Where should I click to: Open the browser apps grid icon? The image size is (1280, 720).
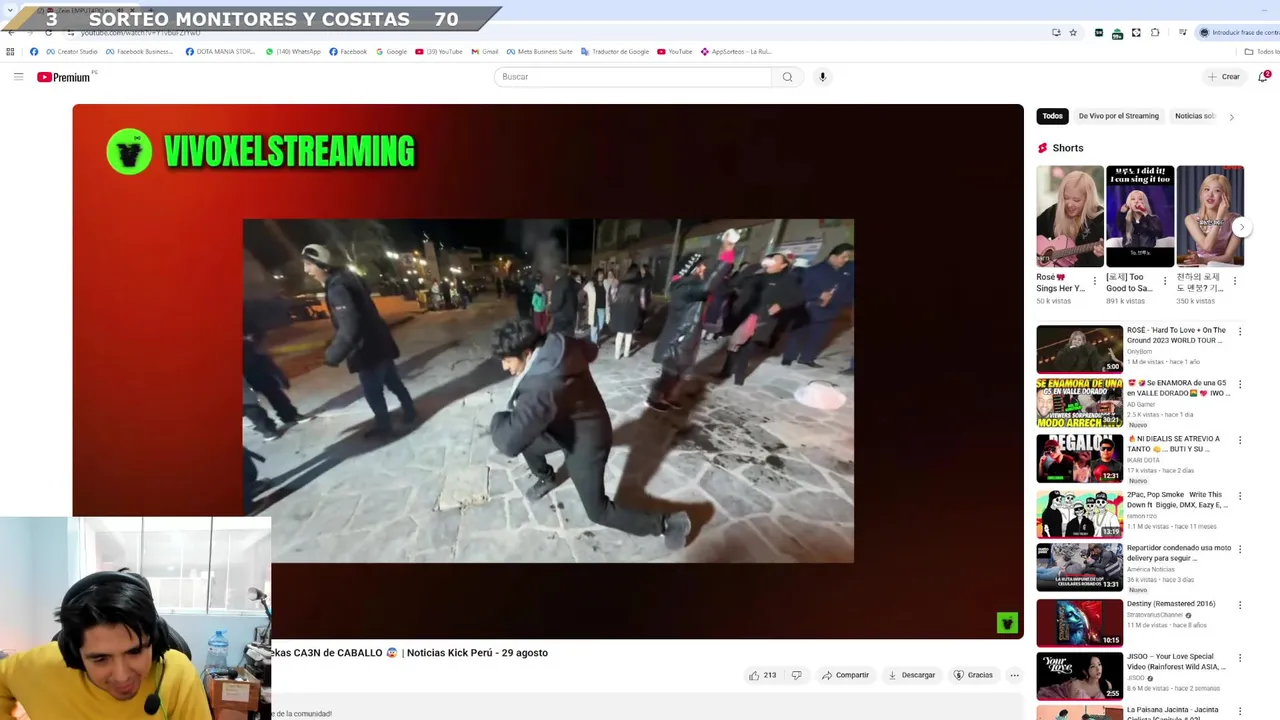click(10, 52)
